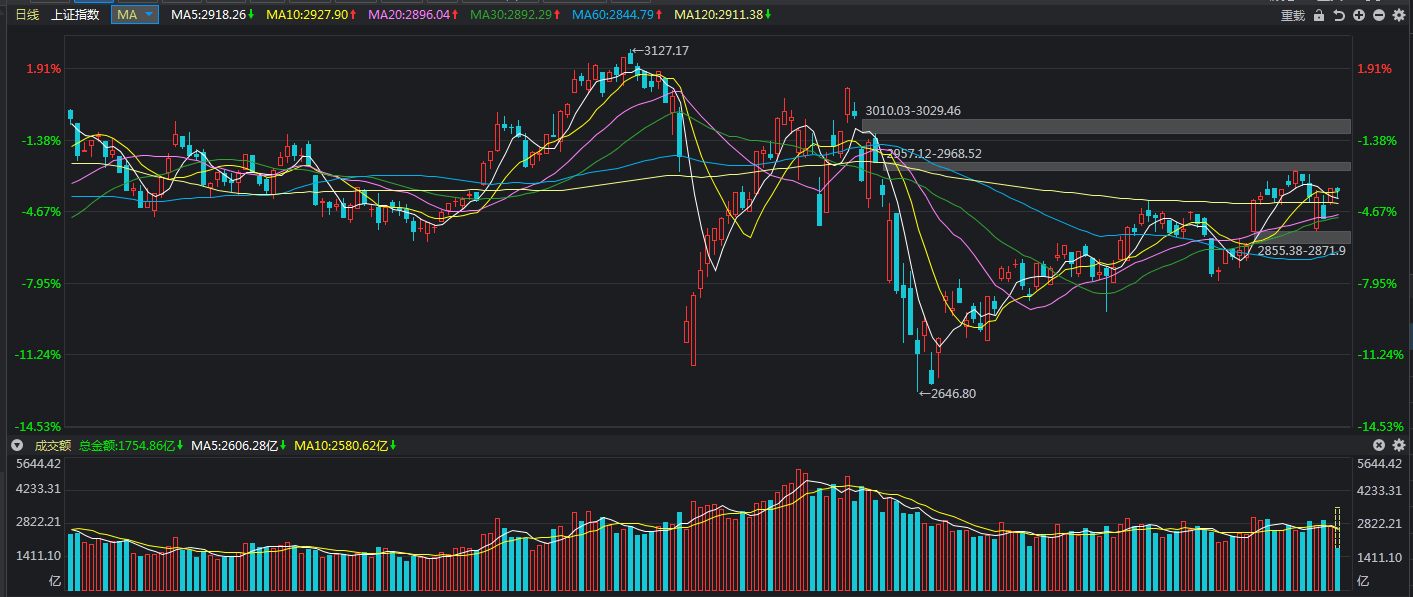Open volume panel settings gear
This screenshot has width=1413, height=597.
[1399, 445]
